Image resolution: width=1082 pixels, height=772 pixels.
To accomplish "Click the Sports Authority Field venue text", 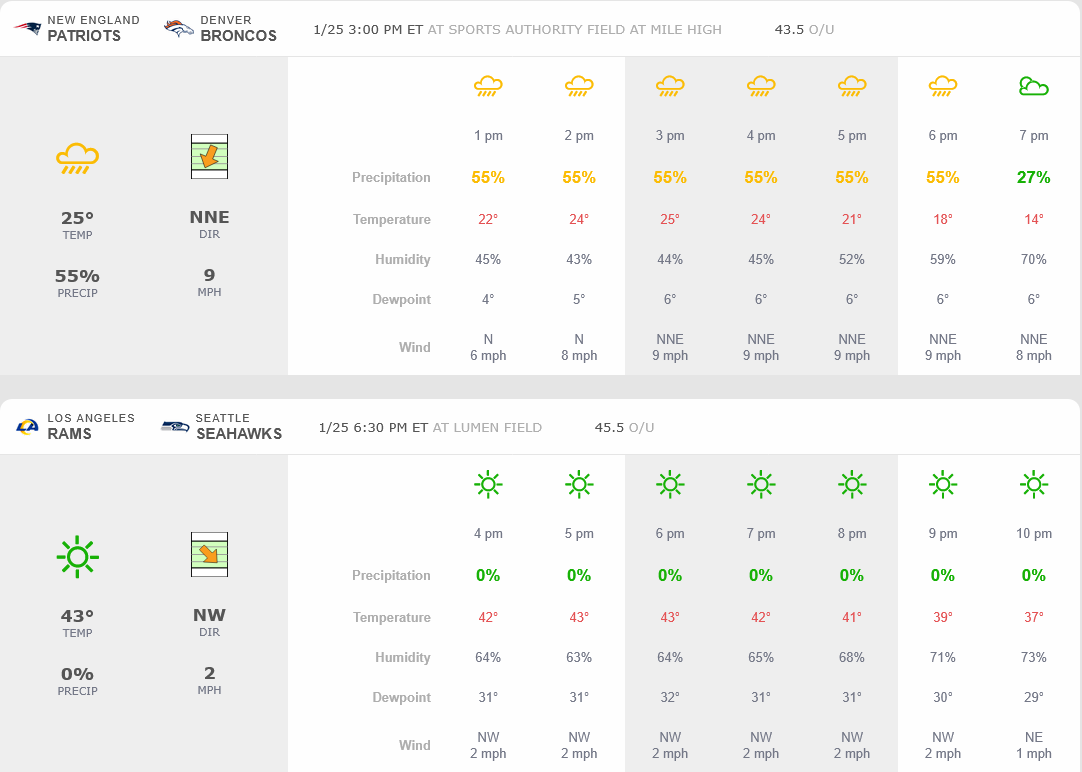I will 574,29.
